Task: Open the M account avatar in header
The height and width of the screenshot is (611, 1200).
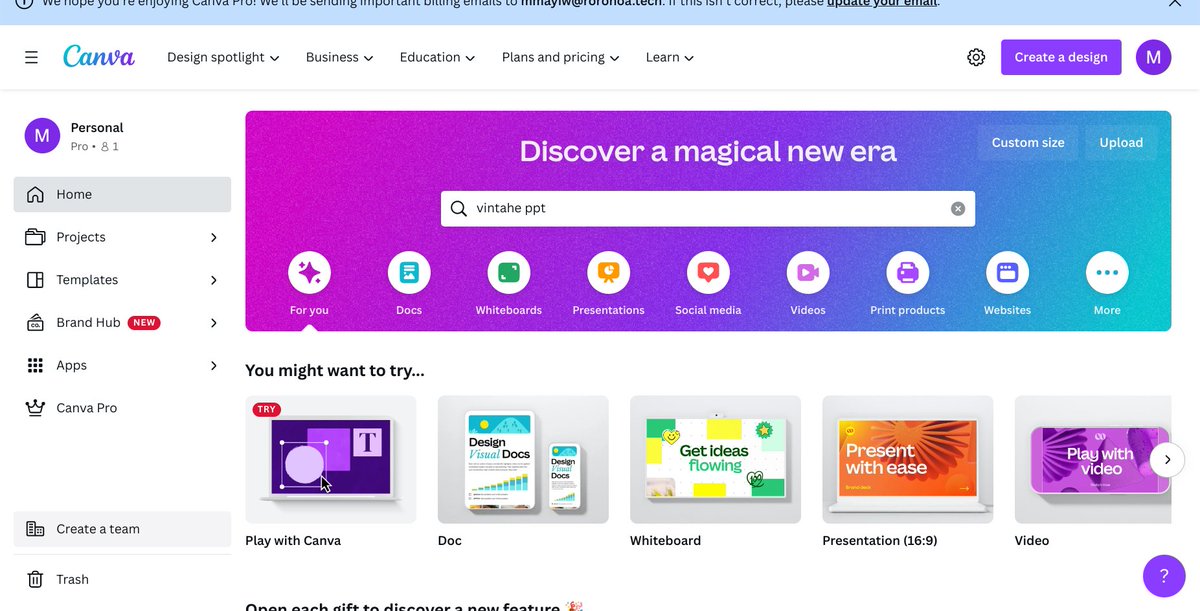Action: [1153, 57]
